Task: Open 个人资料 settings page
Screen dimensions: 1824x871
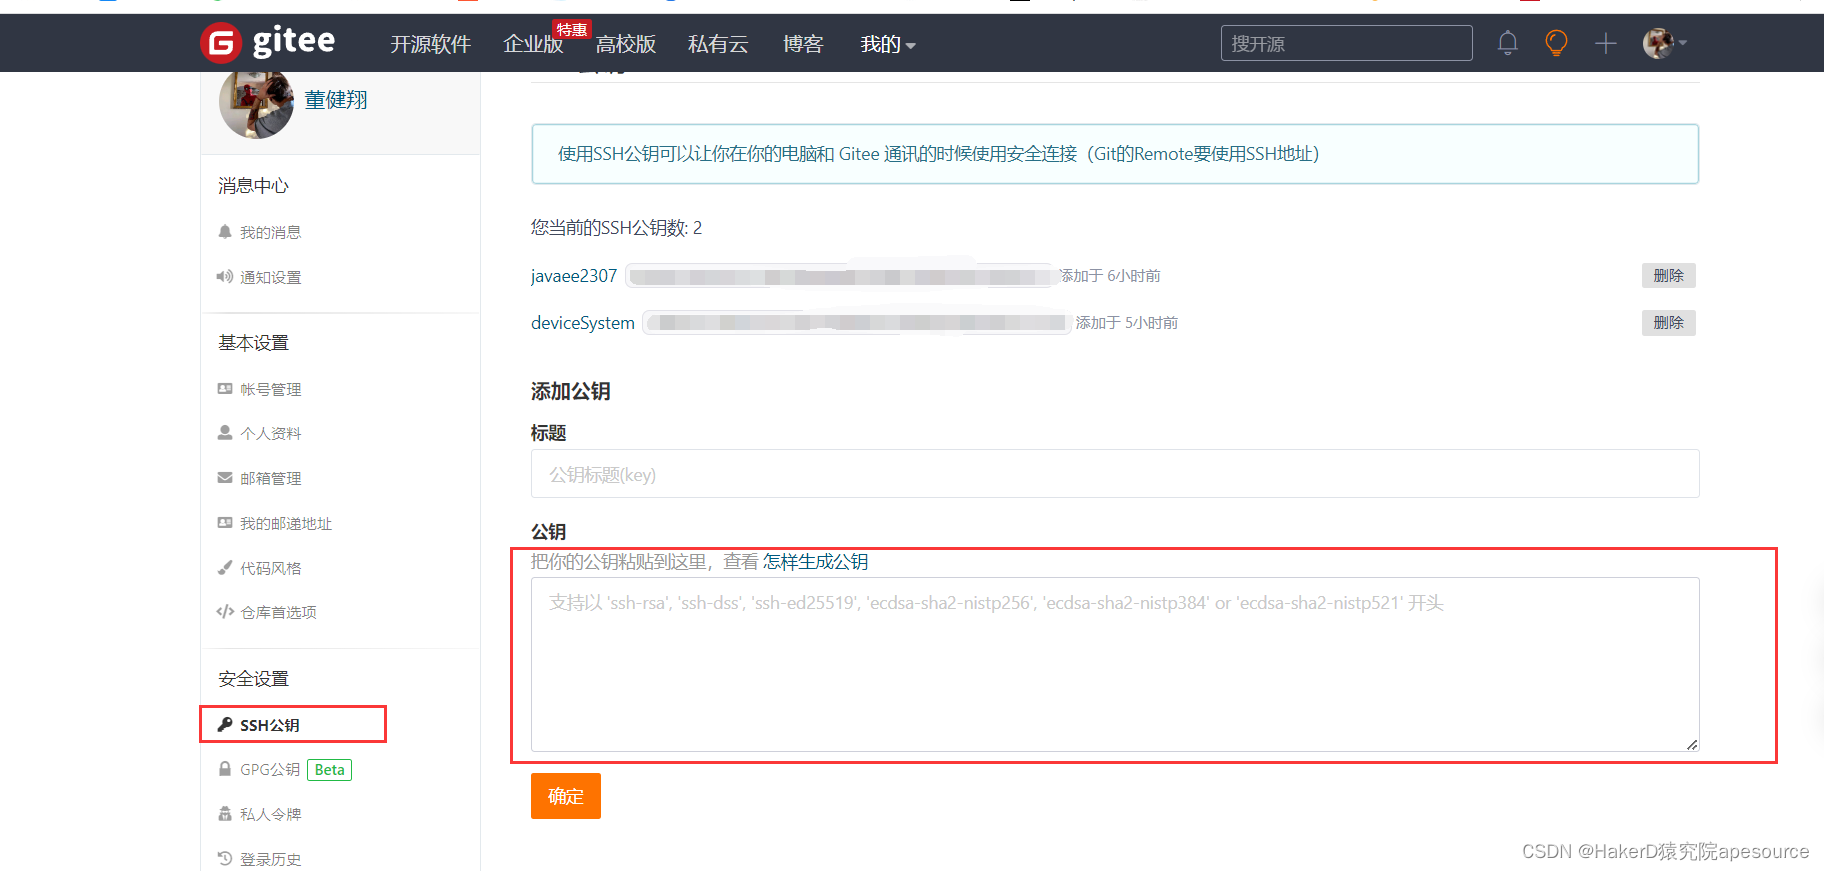Action: [x=270, y=433]
